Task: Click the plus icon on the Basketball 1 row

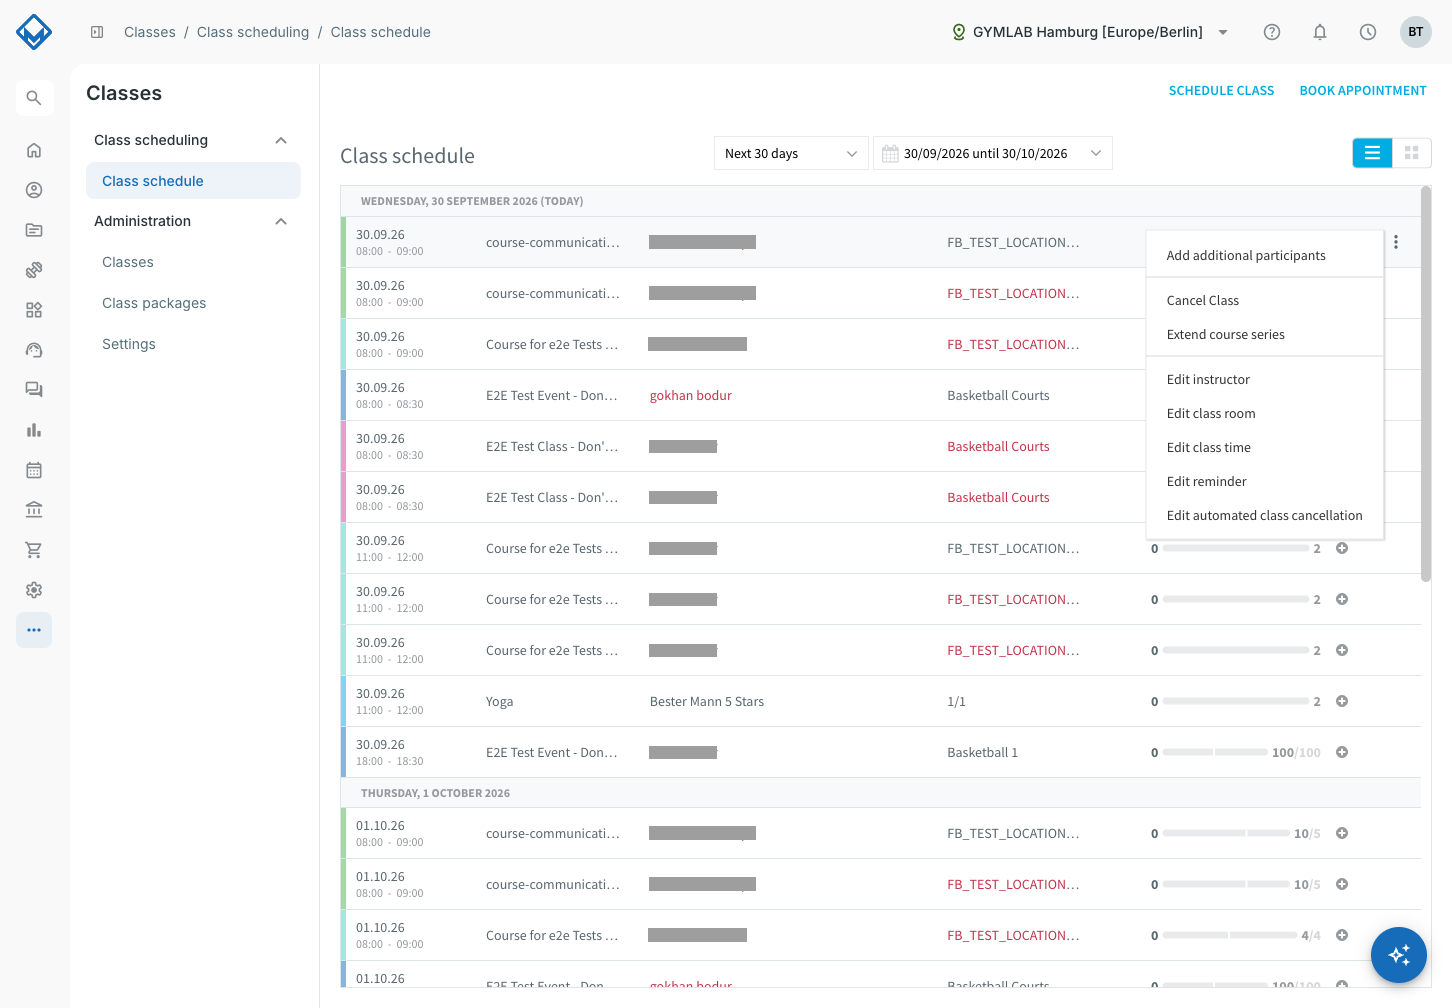Action: point(1342,752)
